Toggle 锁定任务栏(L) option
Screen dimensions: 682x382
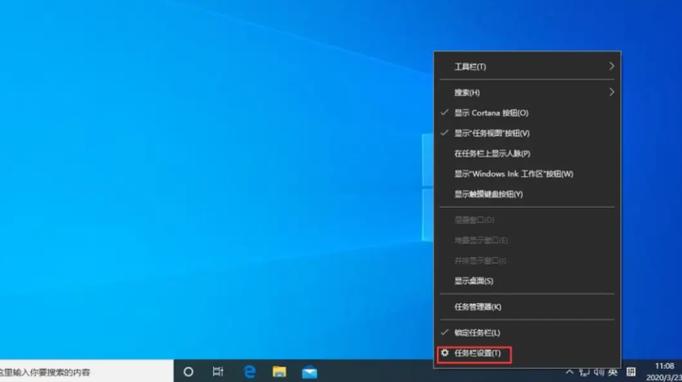(527, 332)
